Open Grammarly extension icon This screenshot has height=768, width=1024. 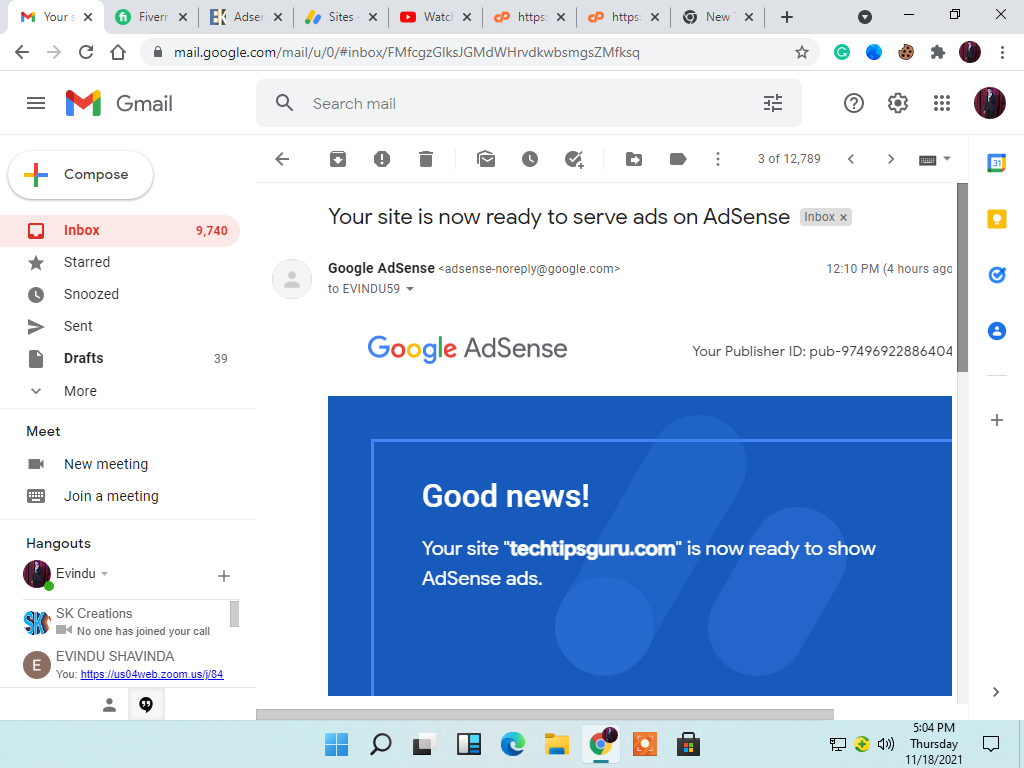(842, 52)
